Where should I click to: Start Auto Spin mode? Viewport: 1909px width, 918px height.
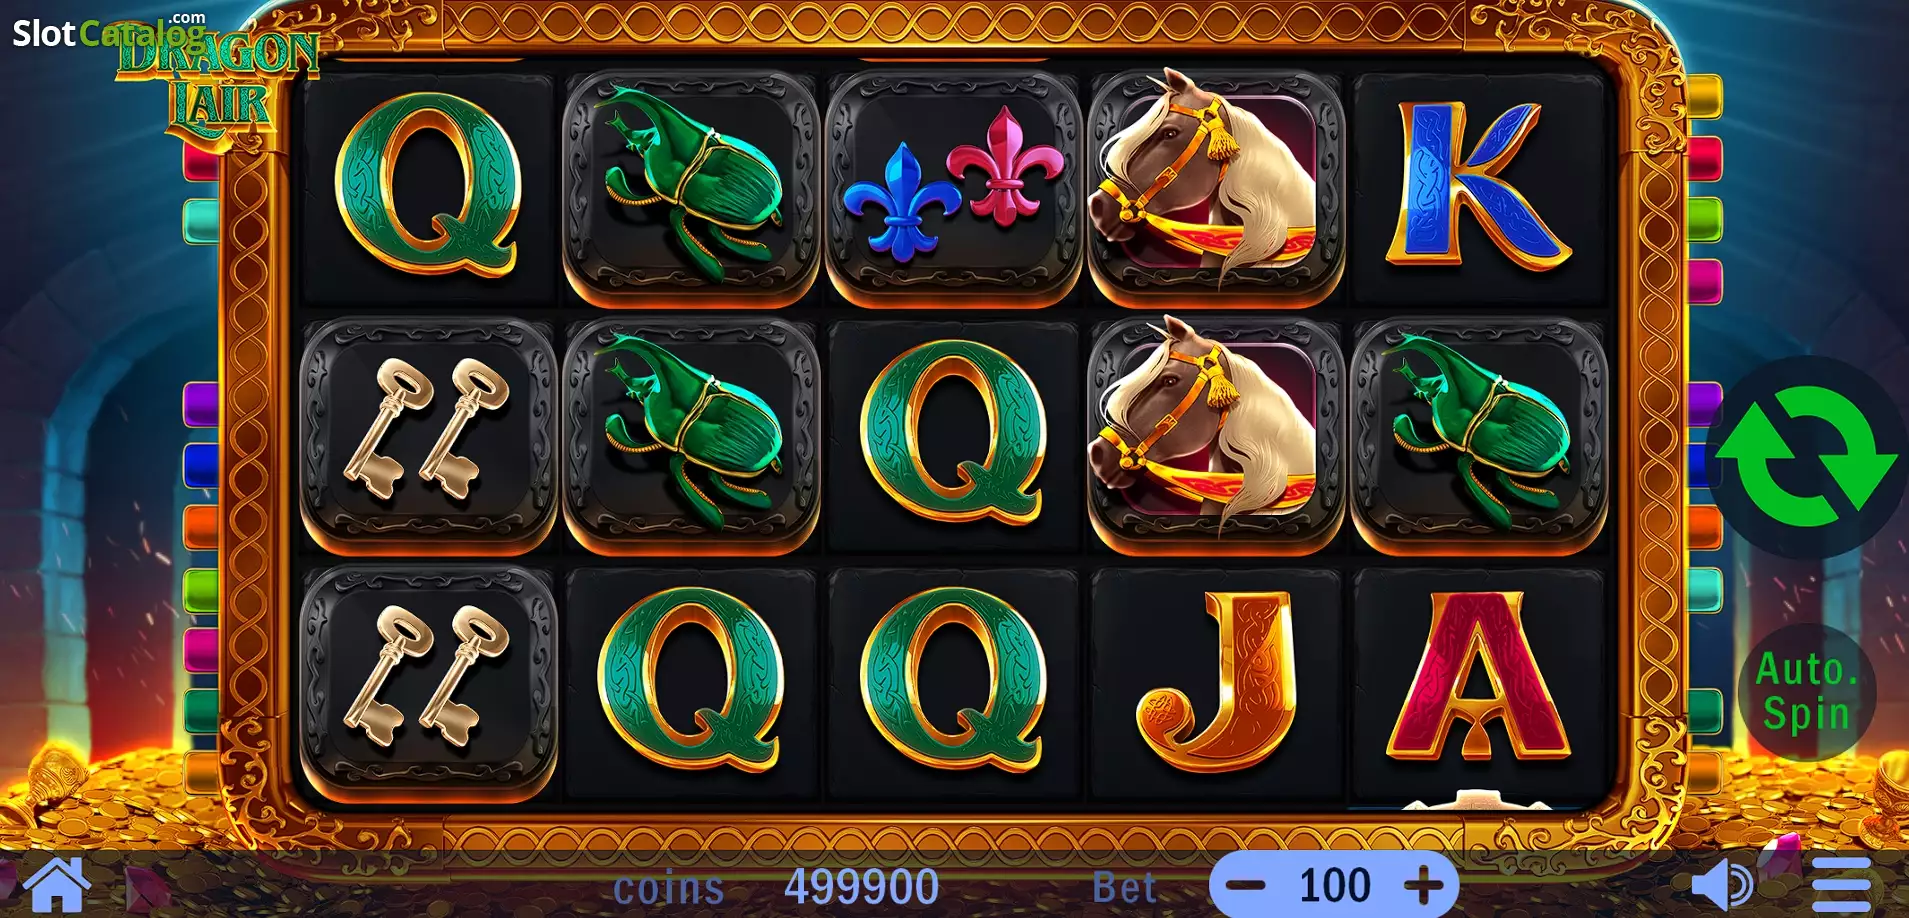click(x=1807, y=692)
